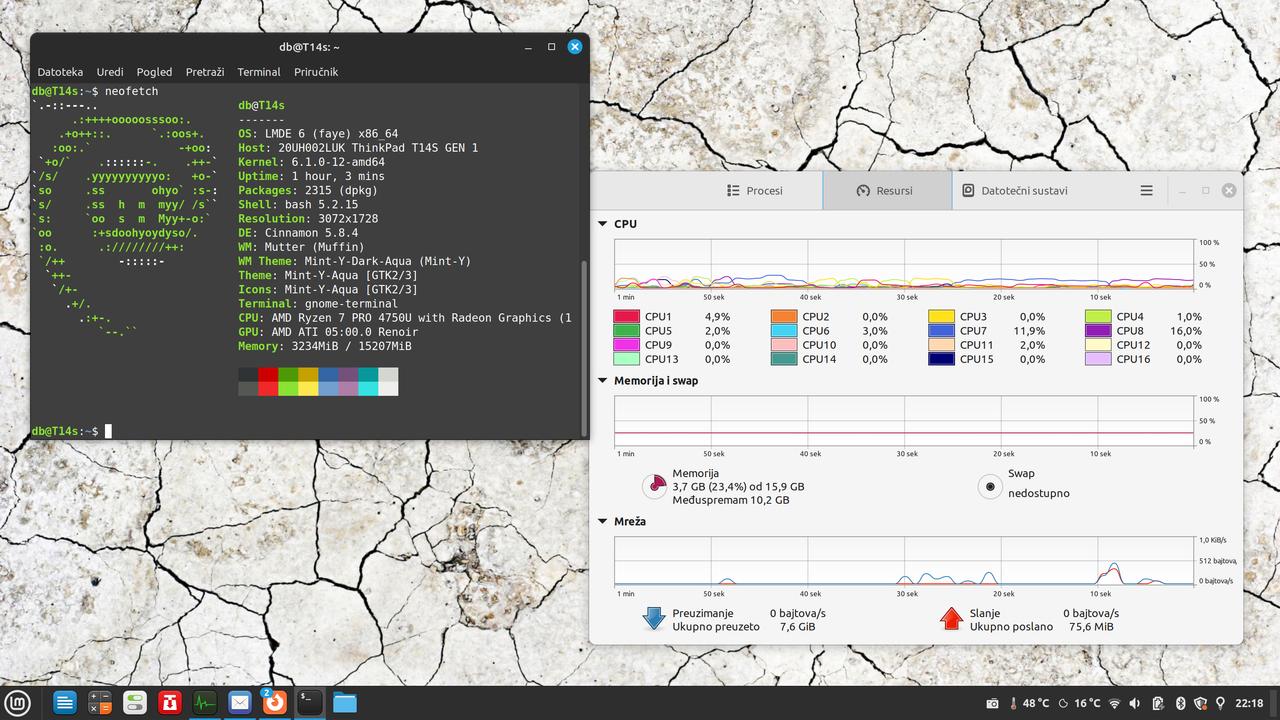
Task: Pick the CPU4 color swatch
Action: click(x=1098, y=317)
